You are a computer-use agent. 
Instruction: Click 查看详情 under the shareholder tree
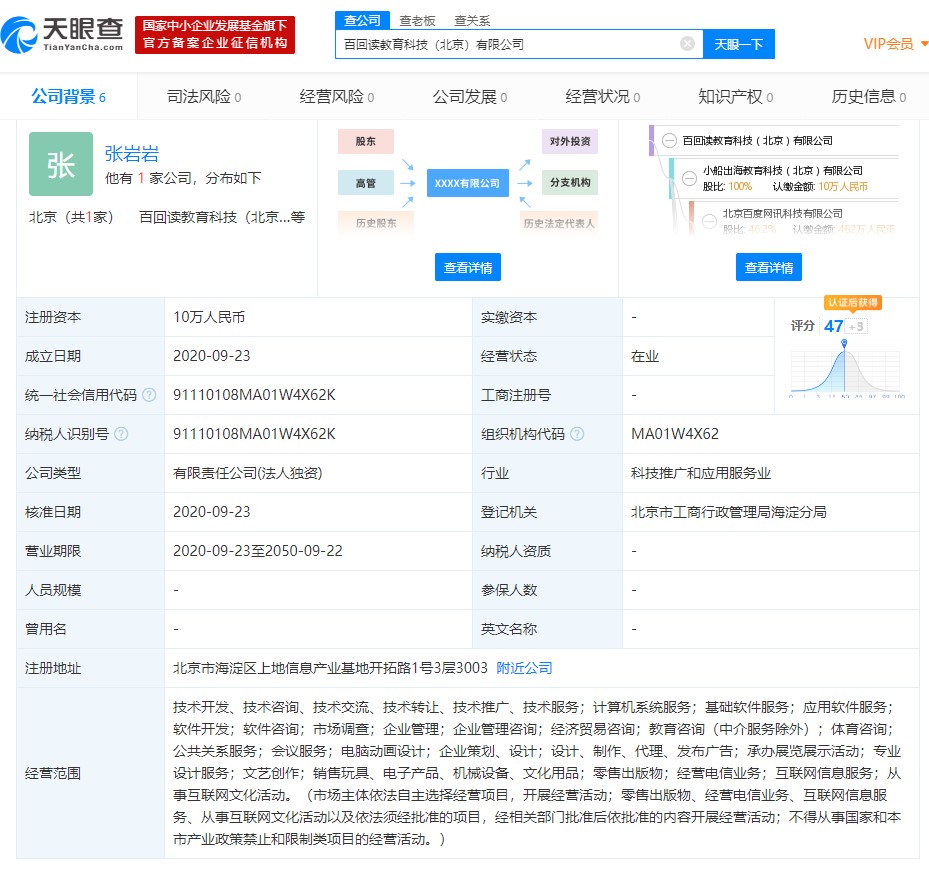pyautogui.click(x=769, y=267)
